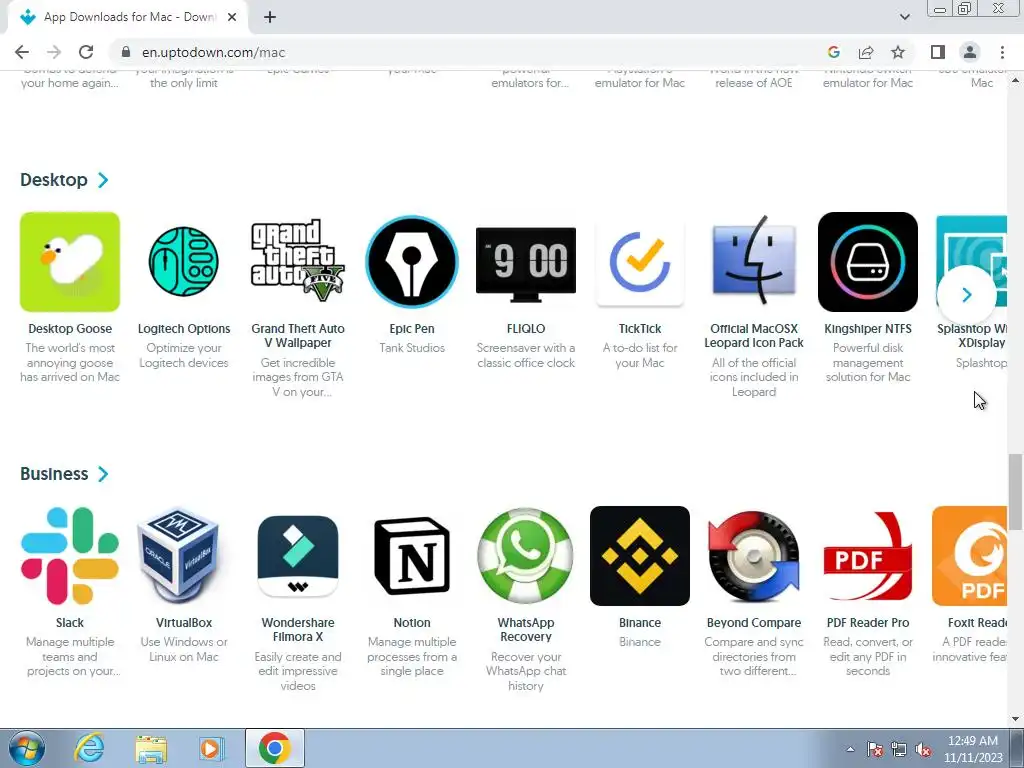The width and height of the screenshot is (1024, 768).
Task: Open the network icon in system tray
Action: coord(899,749)
